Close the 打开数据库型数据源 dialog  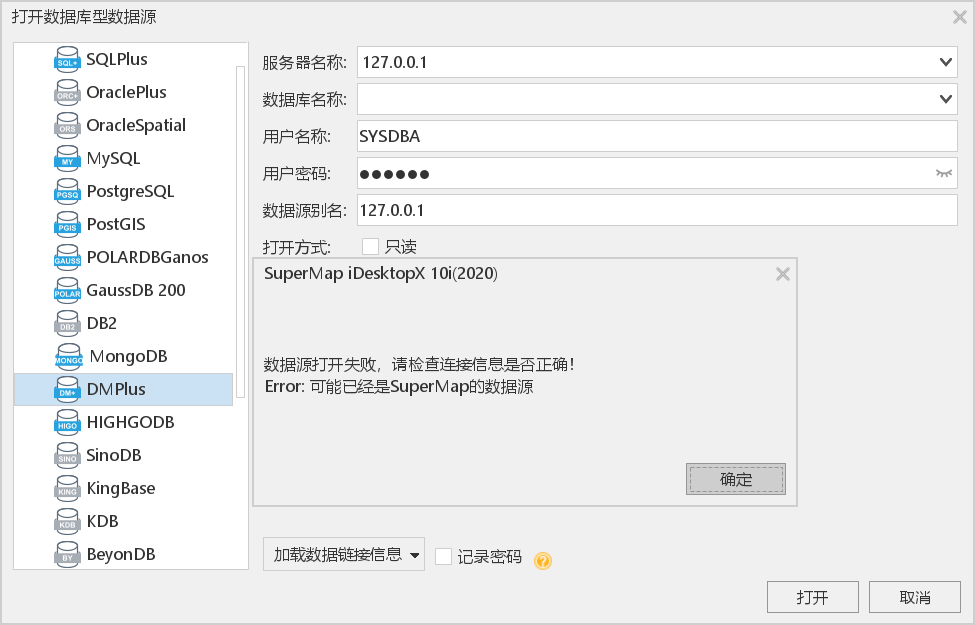[959, 17]
